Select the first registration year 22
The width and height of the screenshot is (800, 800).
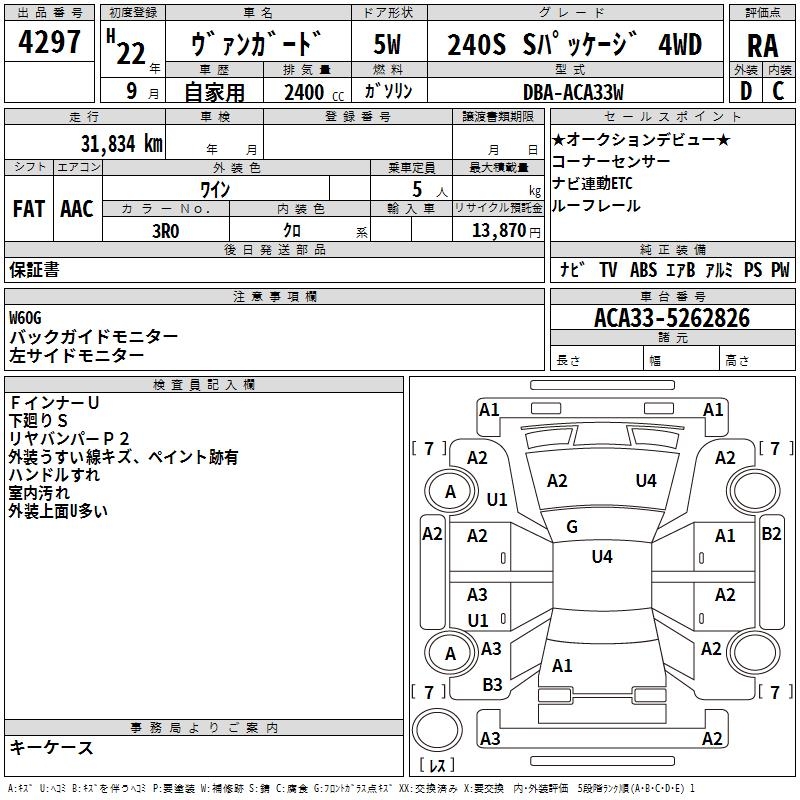(131, 54)
